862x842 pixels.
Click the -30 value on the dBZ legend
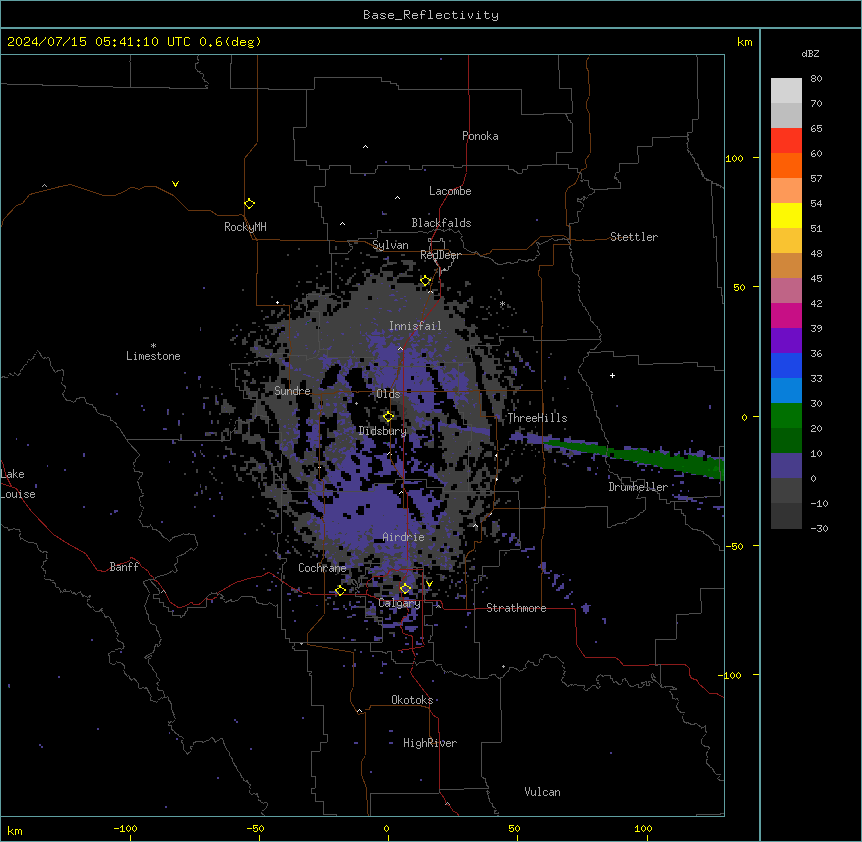pos(819,528)
